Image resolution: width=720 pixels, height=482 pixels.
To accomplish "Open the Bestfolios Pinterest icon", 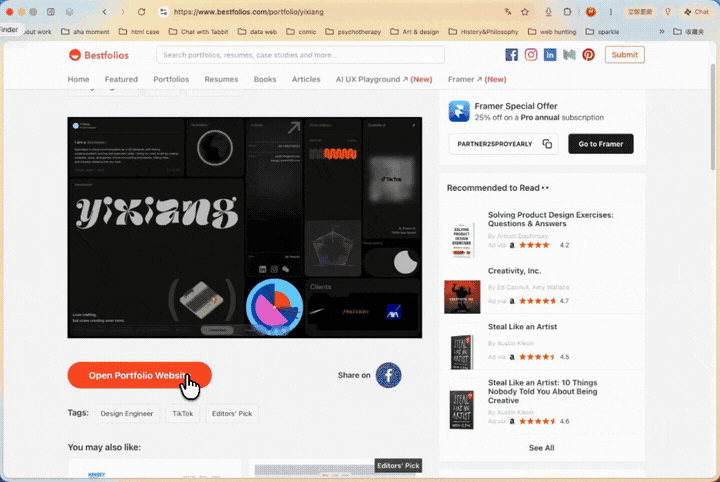I will (589, 55).
